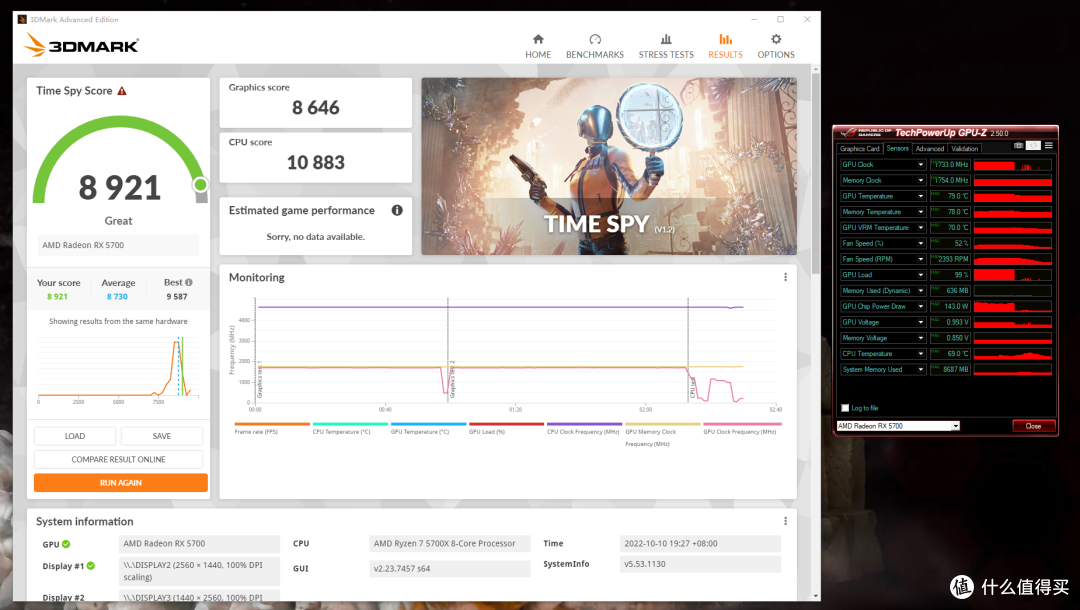
Task: Expand the GPU Temperature sensor dropdown
Action: click(921, 196)
